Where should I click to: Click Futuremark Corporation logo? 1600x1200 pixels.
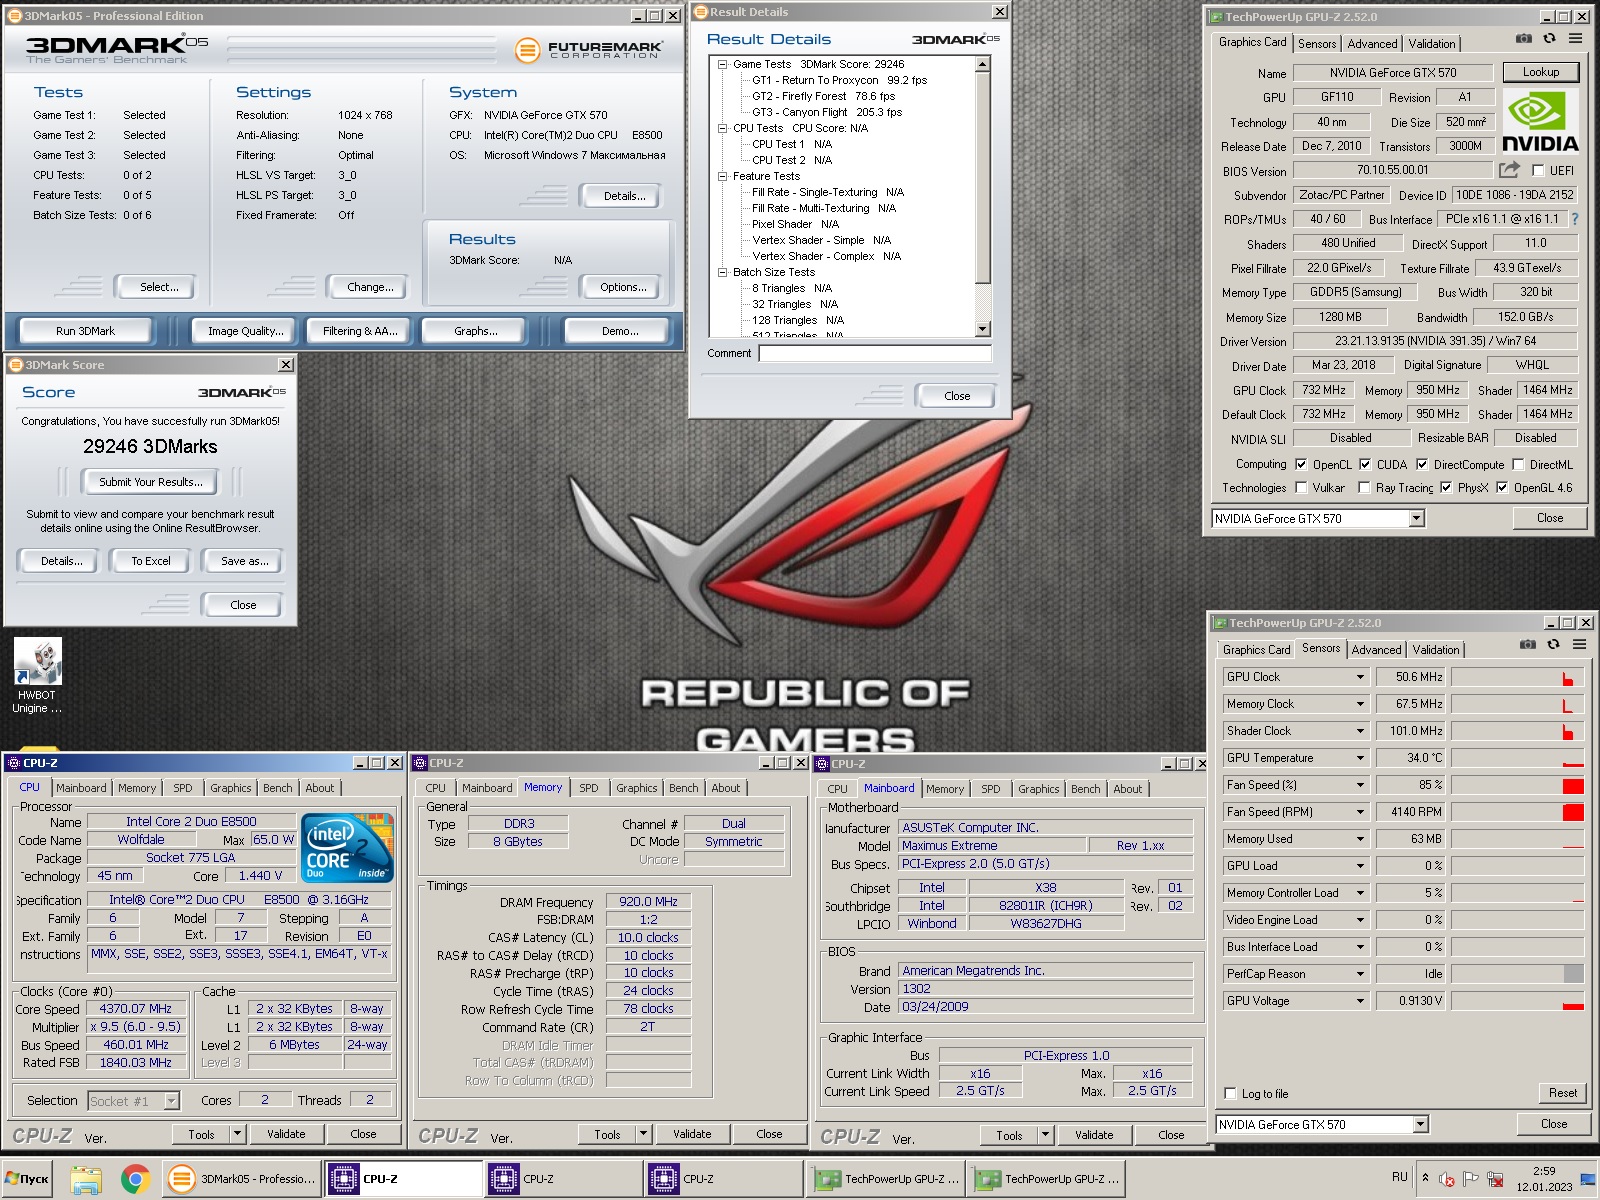point(589,49)
